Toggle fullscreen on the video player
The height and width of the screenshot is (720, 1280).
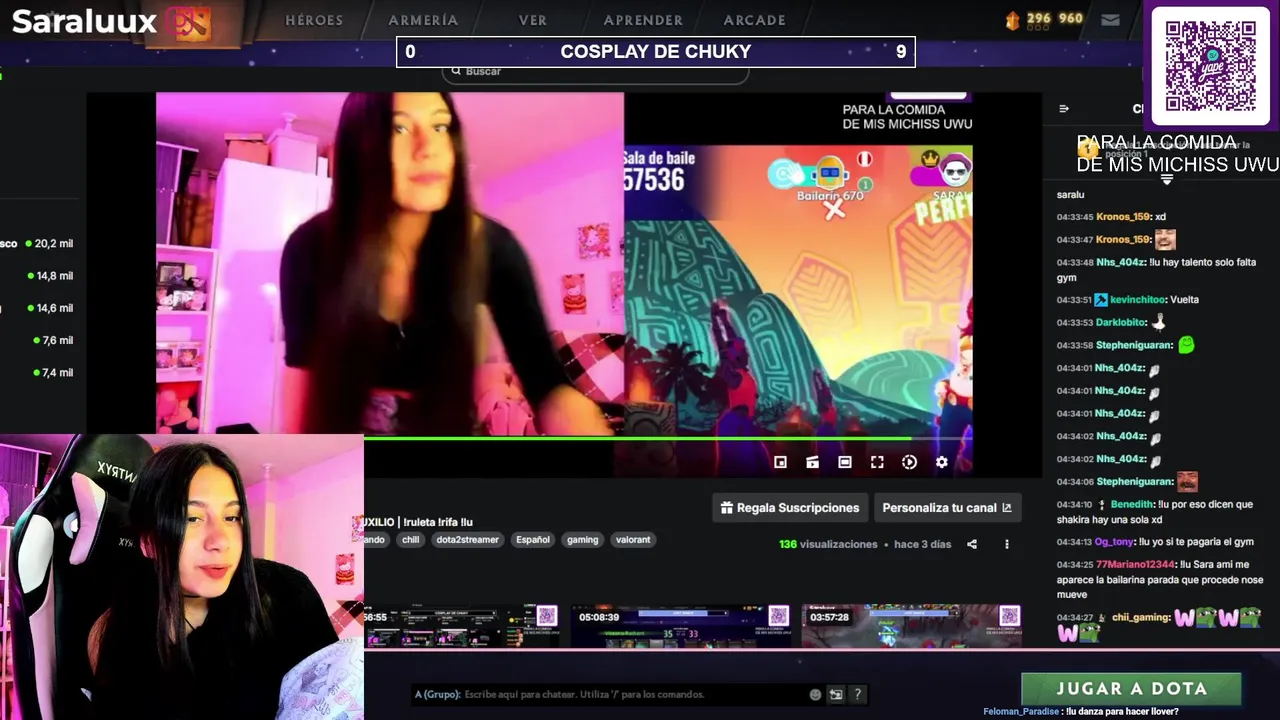[x=877, y=462]
